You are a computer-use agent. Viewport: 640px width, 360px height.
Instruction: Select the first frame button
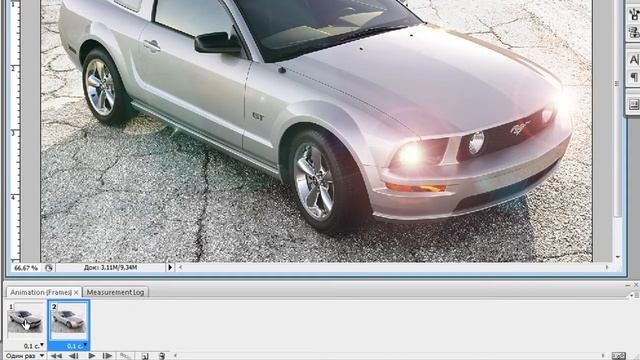56,356
